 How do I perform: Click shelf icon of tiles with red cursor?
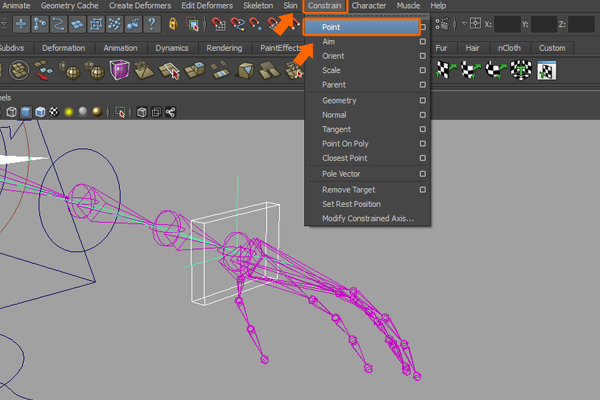pyautogui.click(x=169, y=70)
